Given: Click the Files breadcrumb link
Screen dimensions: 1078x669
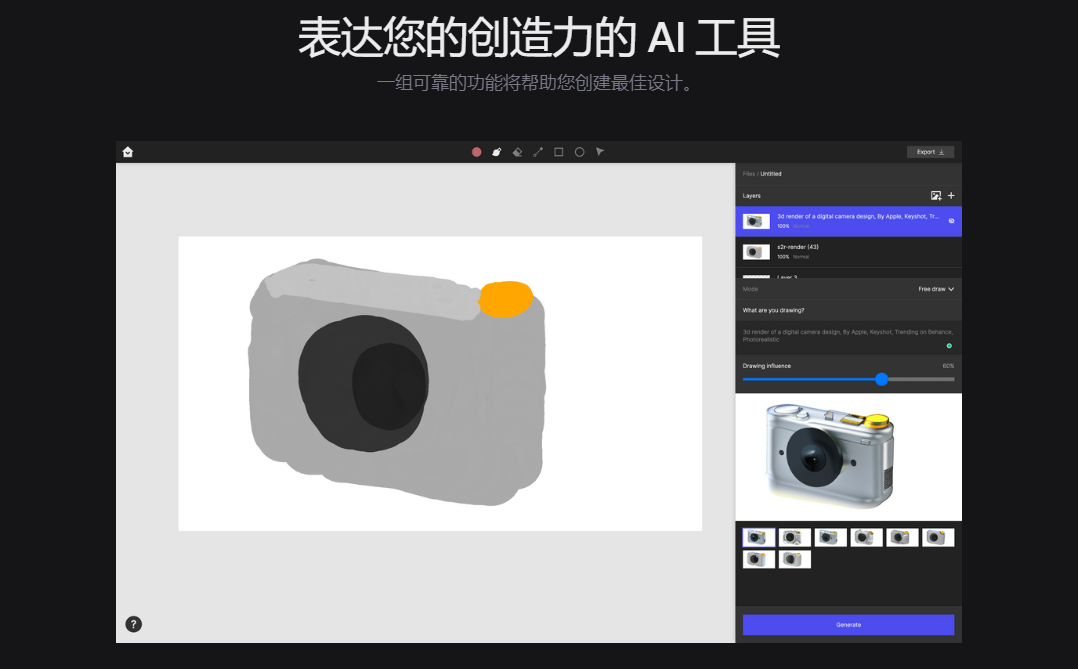Looking at the screenshot, I should point(748,174).
